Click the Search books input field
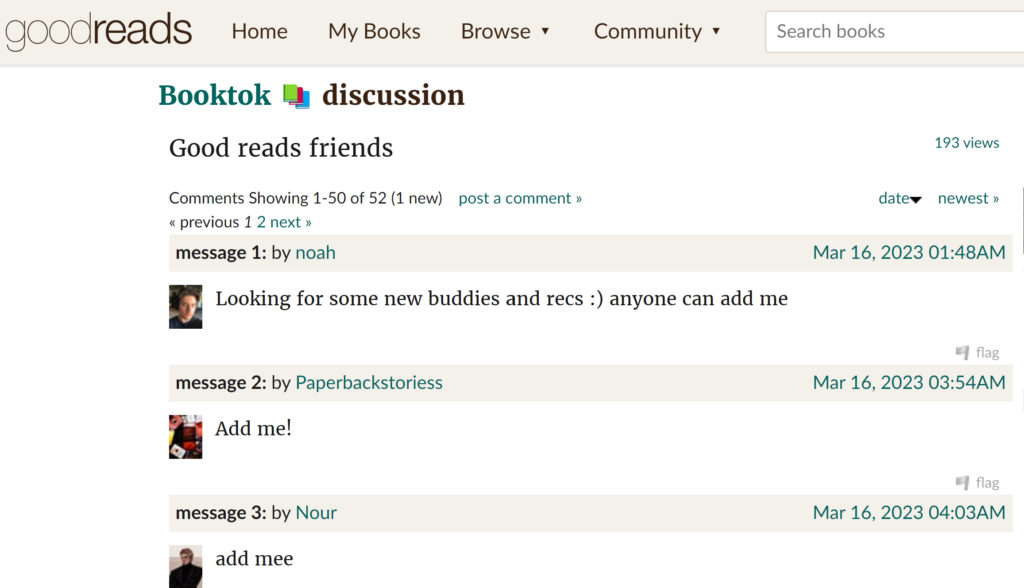 [x=895, y=31]
